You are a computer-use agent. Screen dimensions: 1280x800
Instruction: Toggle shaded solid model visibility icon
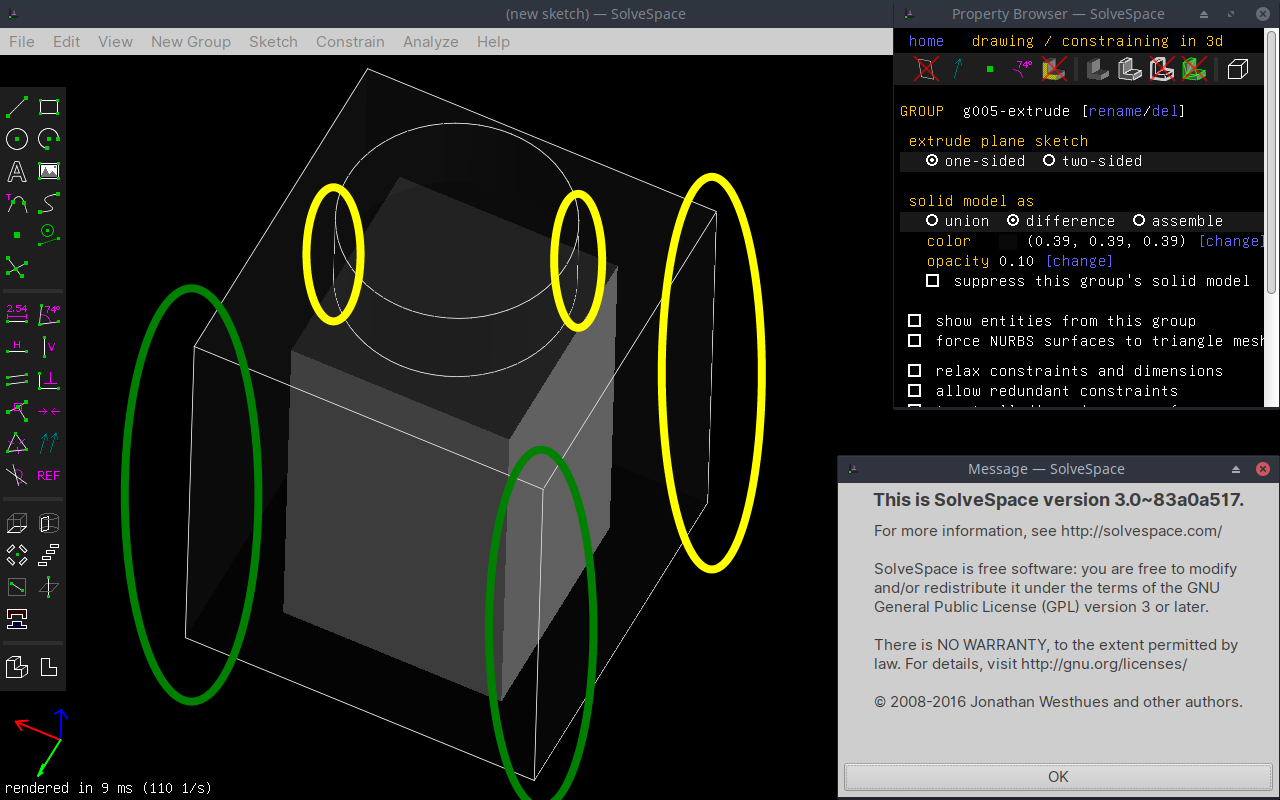click(x=1098, y=69)
